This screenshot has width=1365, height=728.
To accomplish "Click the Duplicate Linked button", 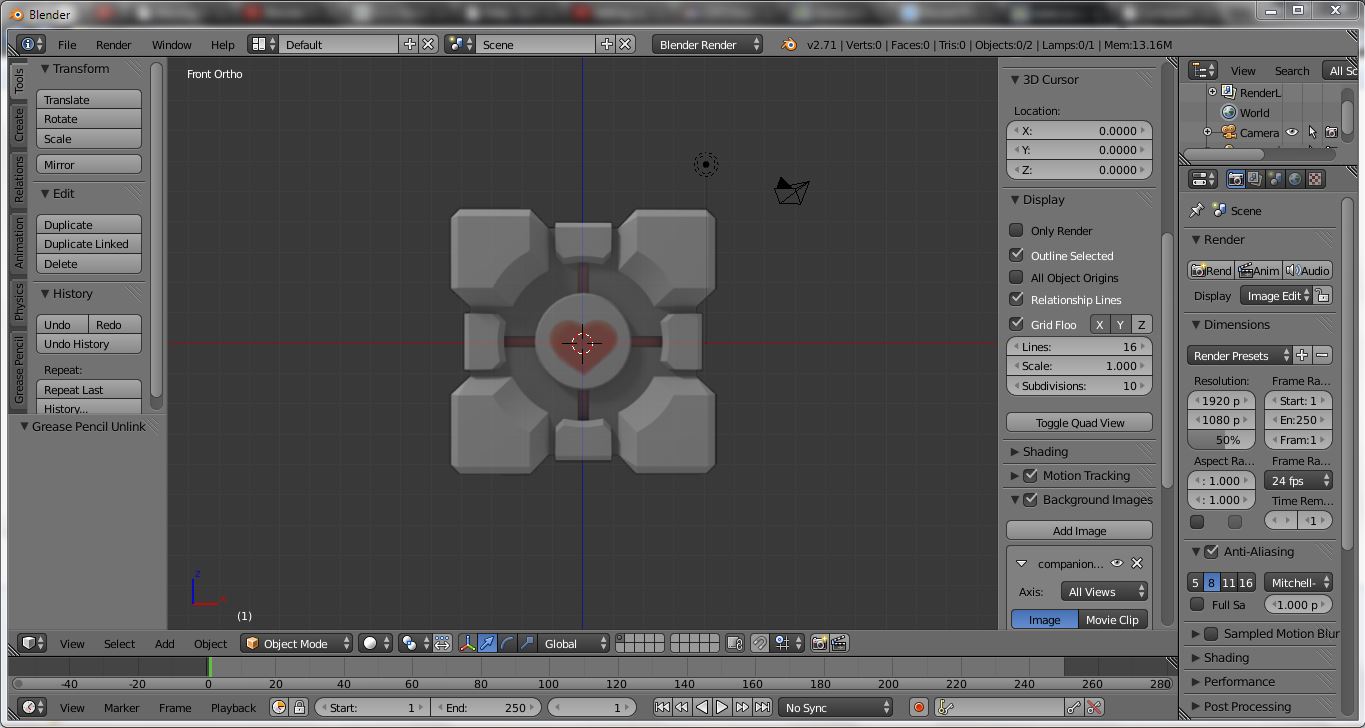I will click(89, 244).
